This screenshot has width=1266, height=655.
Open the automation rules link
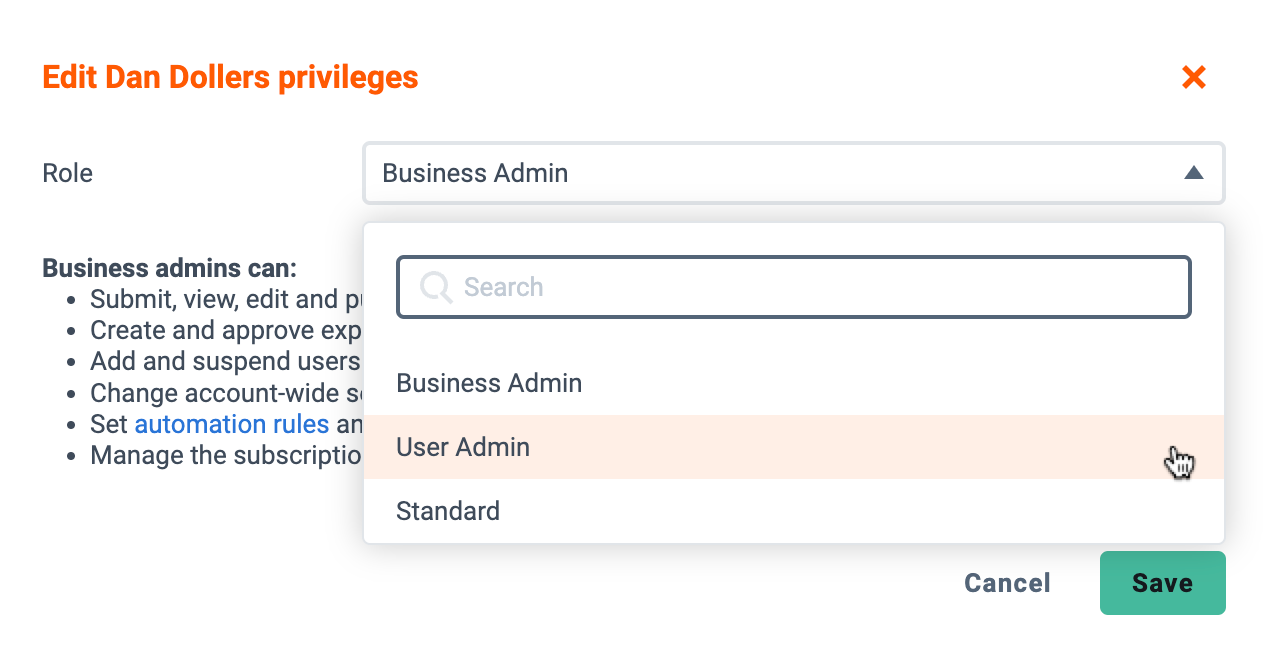232,424
